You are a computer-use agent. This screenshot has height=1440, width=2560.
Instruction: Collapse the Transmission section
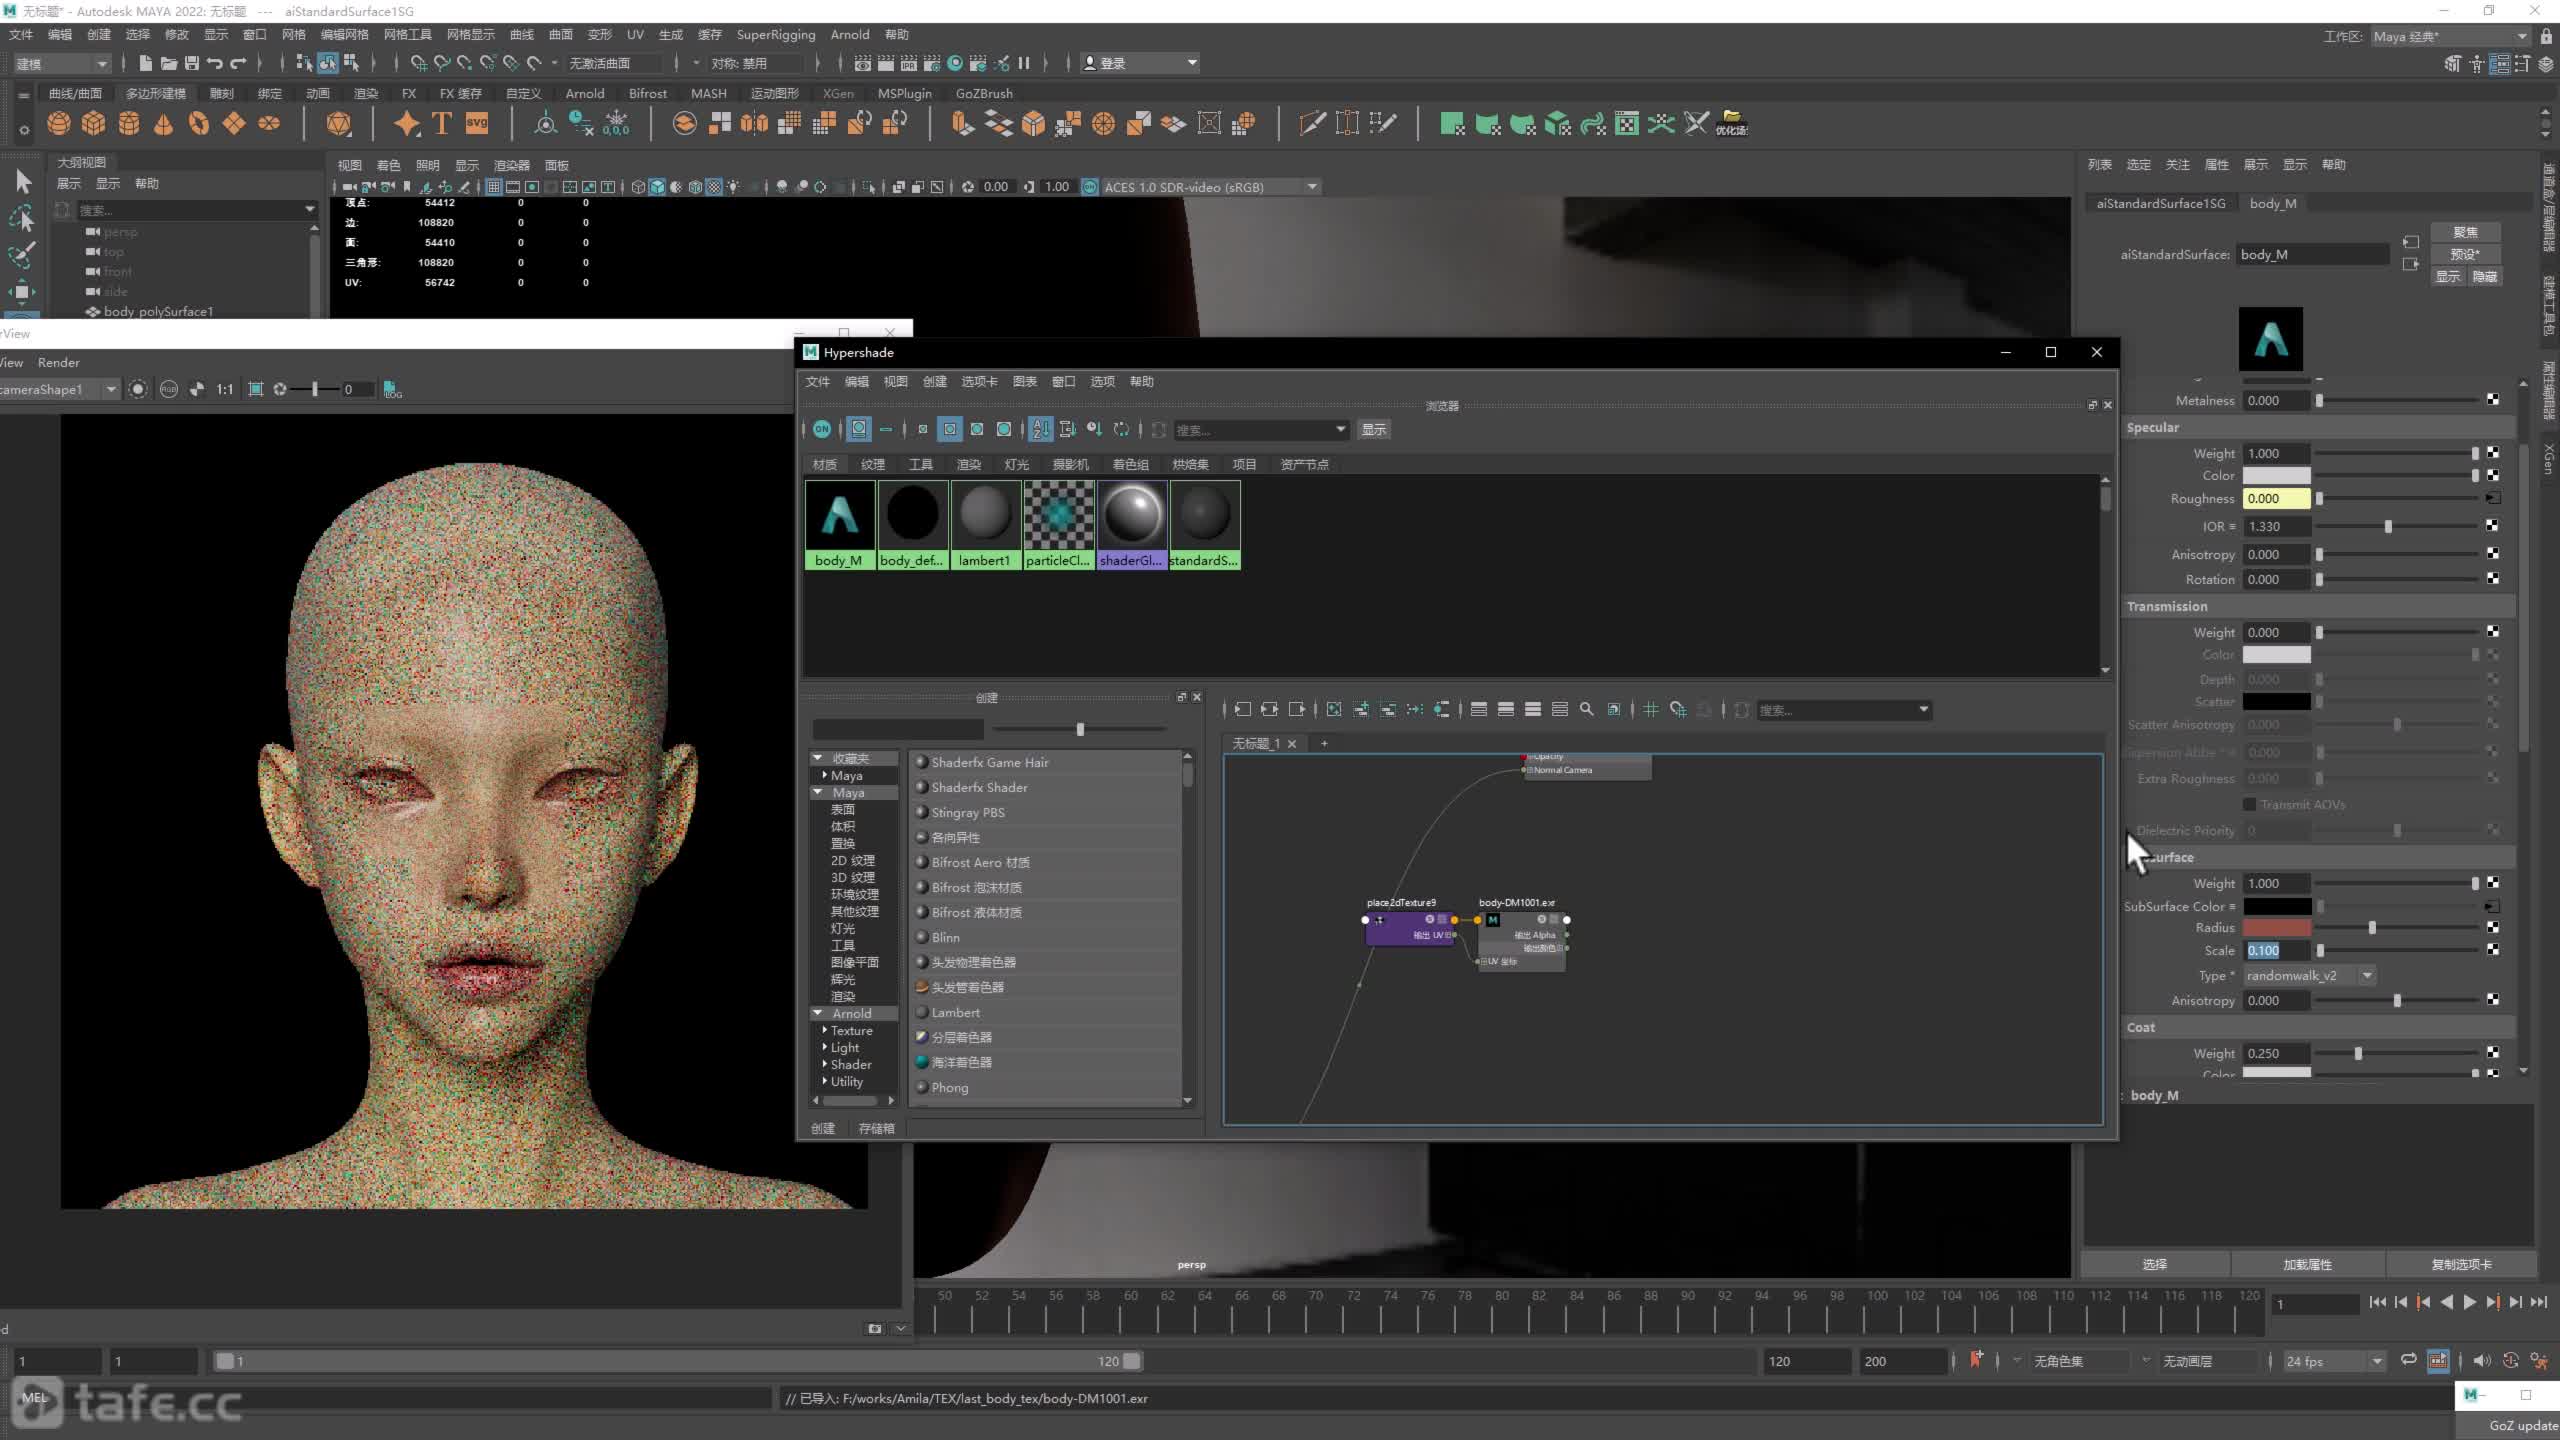(2166, 606)
